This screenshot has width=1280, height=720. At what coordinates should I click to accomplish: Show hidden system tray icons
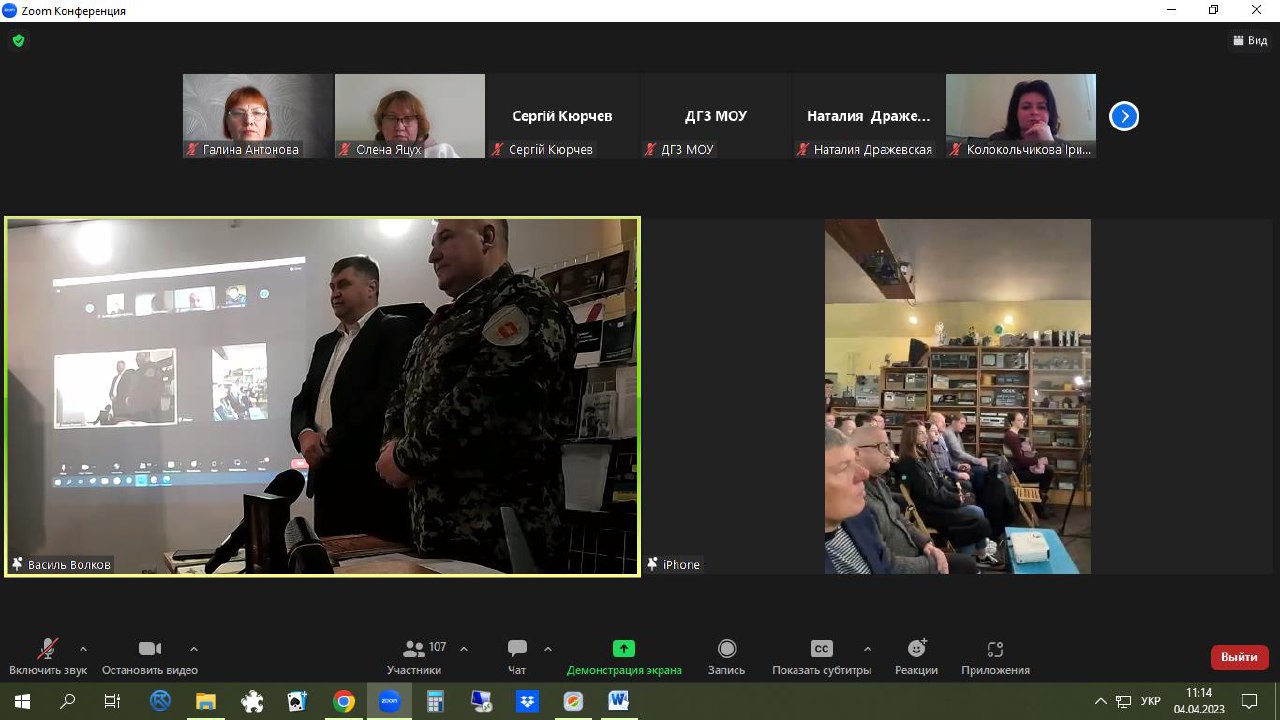pyautogui.click(x=1101, y=701)
